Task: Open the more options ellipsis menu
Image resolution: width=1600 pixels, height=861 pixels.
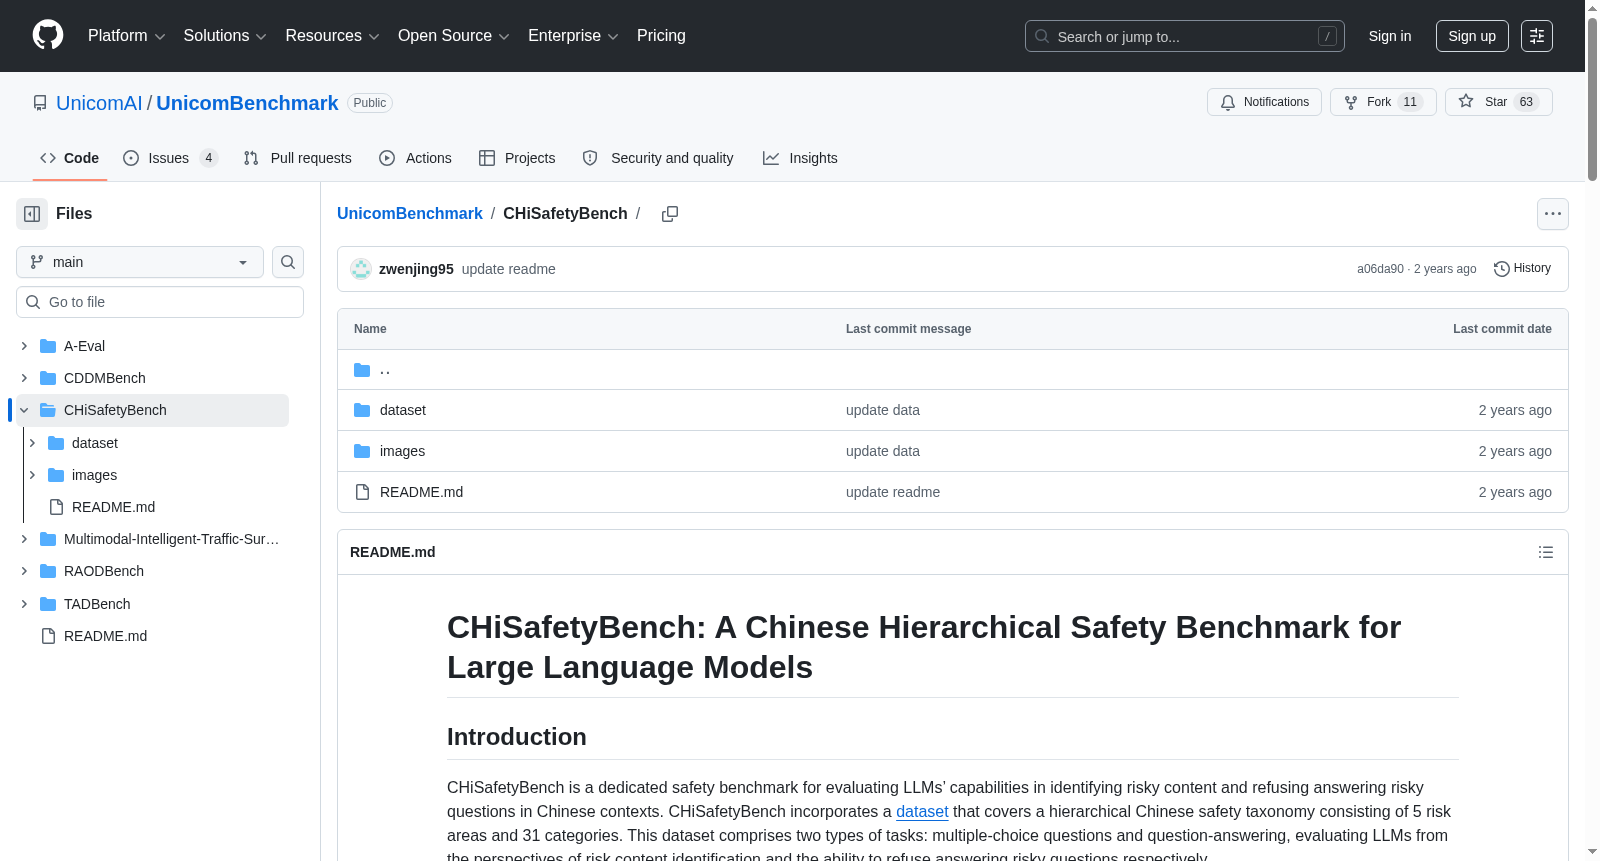Action: coord(1553,214)
